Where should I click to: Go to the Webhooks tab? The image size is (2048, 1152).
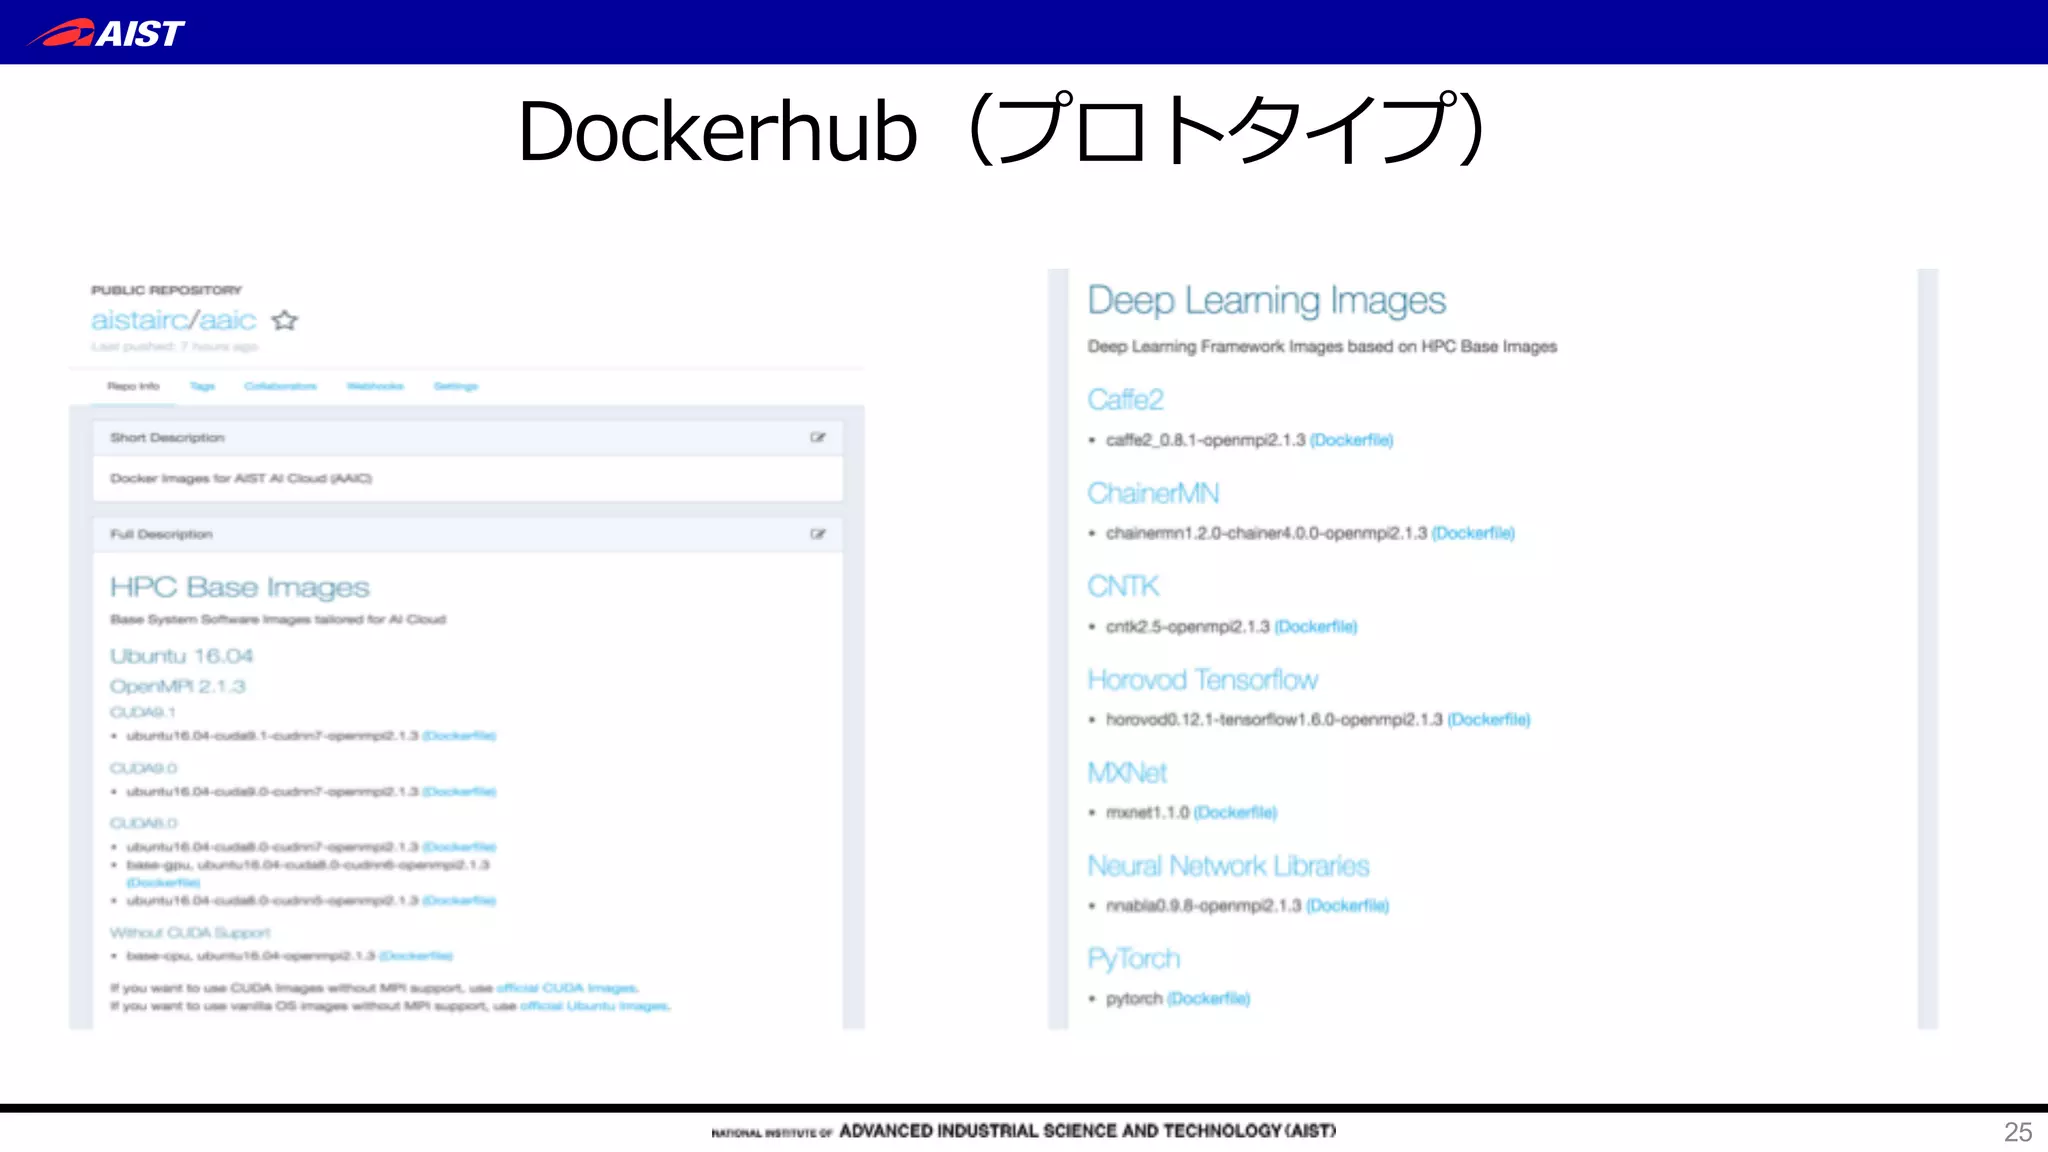coord(375,386)
